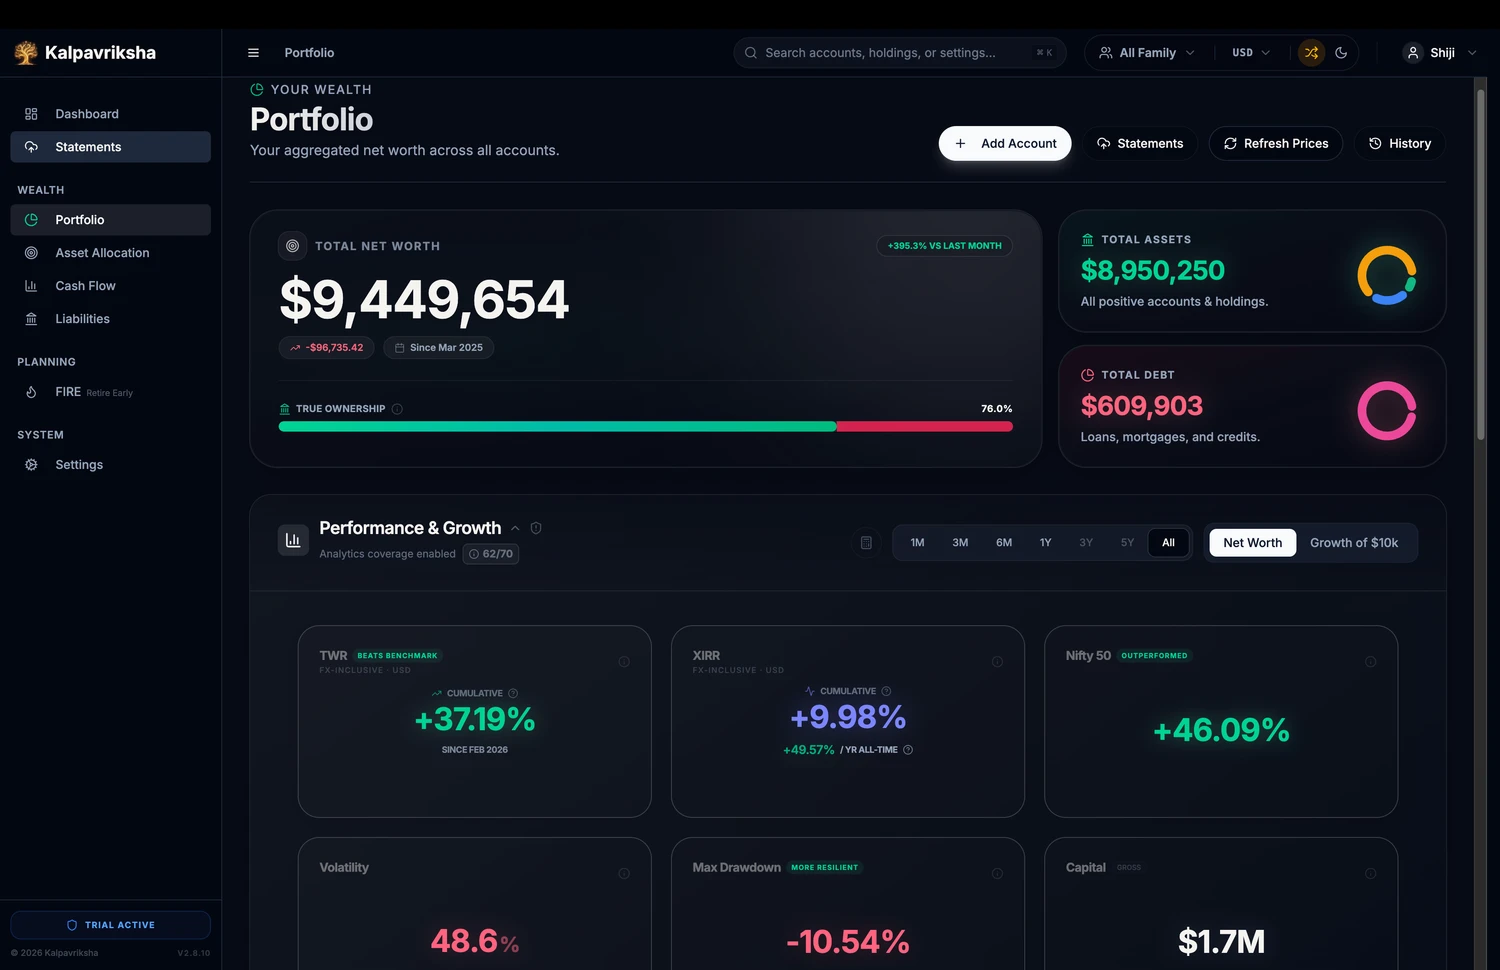Select the 3M time range
The image size is (1500, 970).
coord(960,543)
